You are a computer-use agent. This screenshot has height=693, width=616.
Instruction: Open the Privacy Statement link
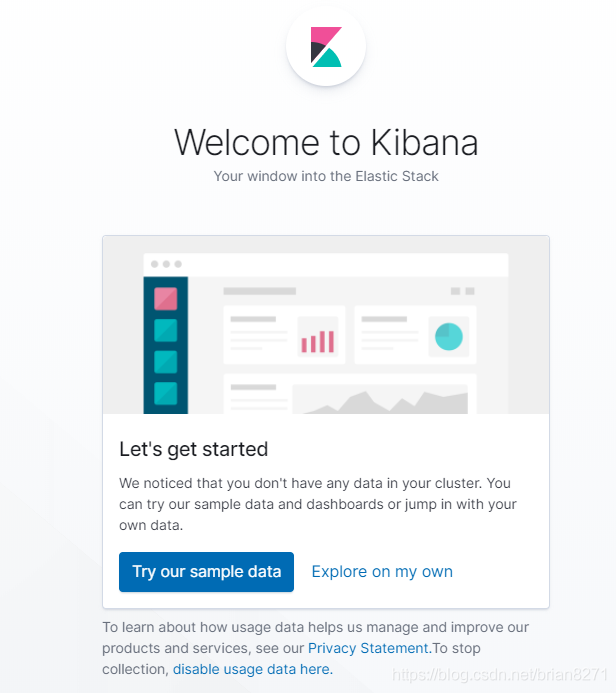click(369, 648)
